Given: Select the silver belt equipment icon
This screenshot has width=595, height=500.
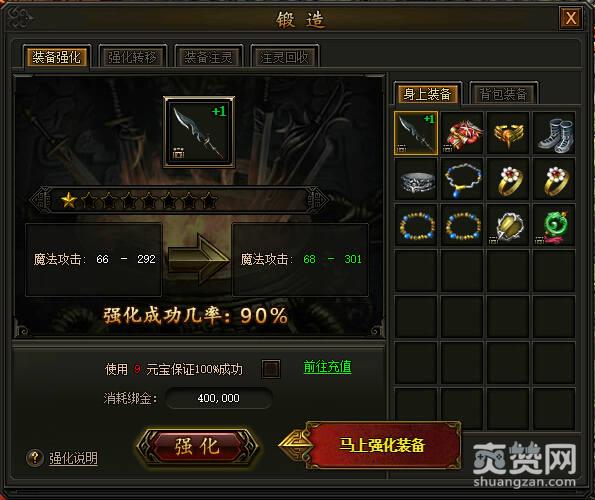Looking at the screenshot, I should point(416,179).
